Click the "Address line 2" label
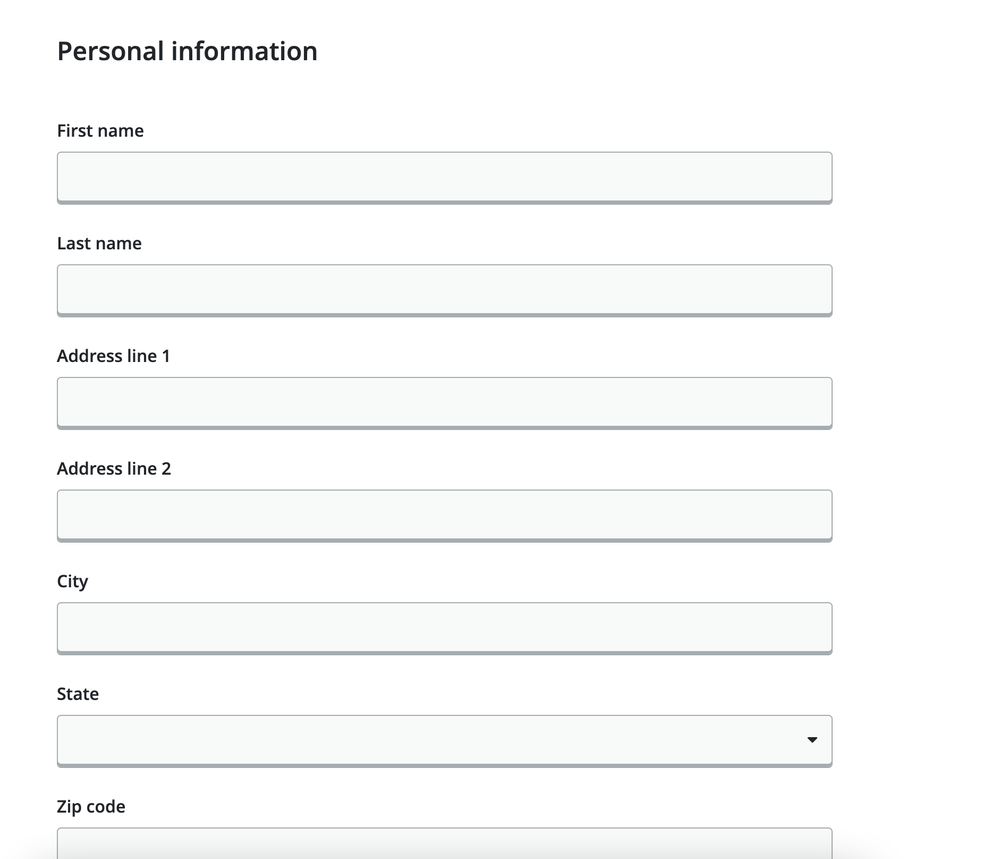Image resolution: width=1000 pixels, height=859 pixels. pos(114,469)
